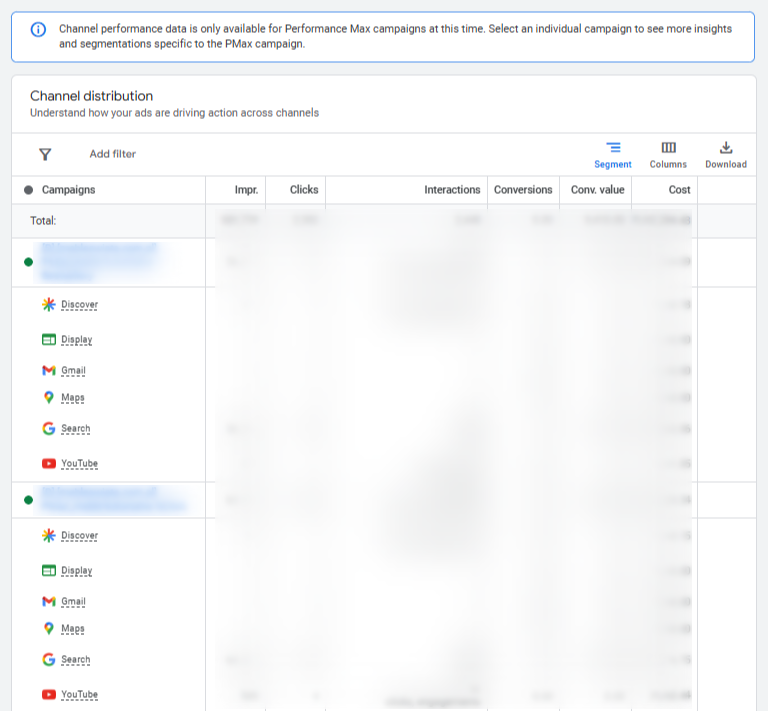The width and height of the screenshot is (768, 711).
Task: Click Maps pin icon under the first campaign
Action: click(48, 397)
